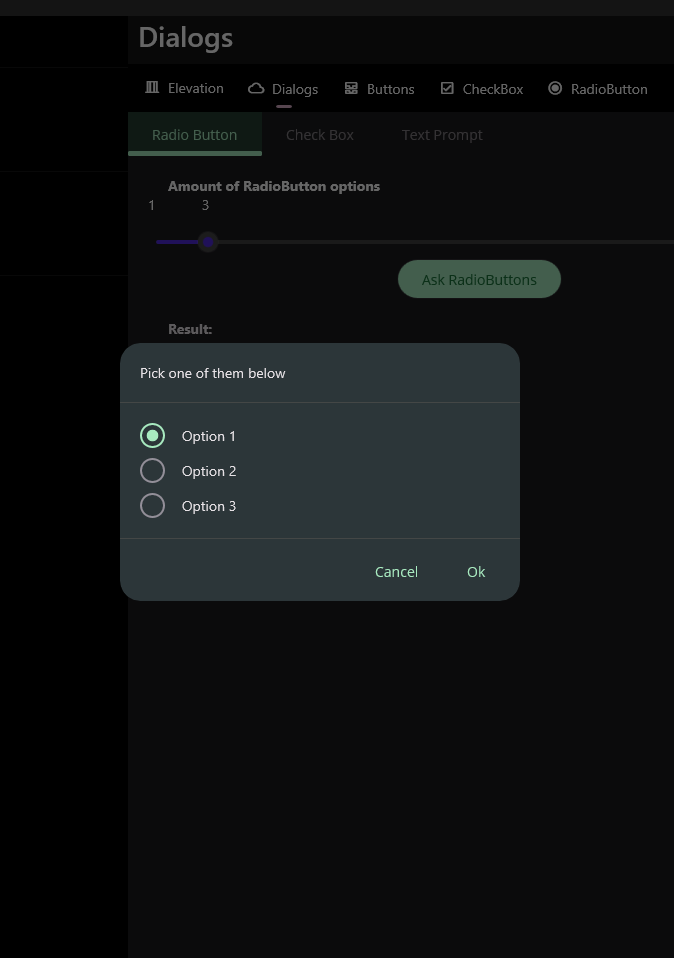Navigate to the Elevation page
Screen dimensions: 674x958
(184, 88)
